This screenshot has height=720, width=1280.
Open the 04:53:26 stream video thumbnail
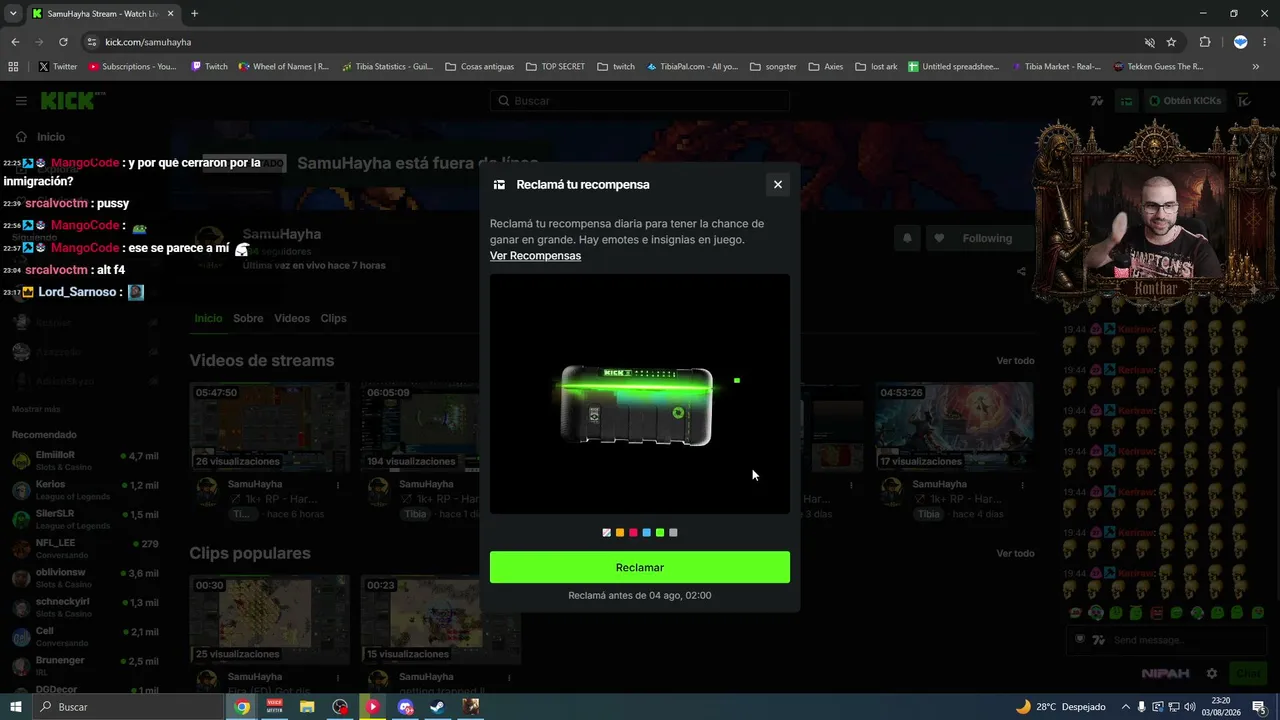click(954, 426)
